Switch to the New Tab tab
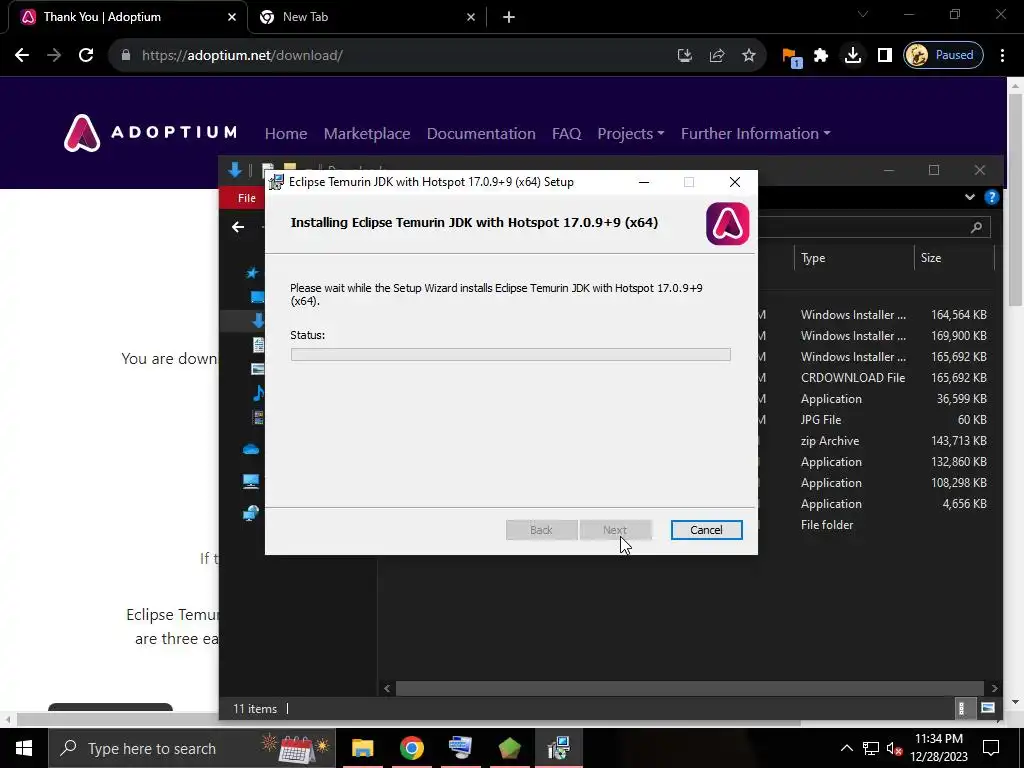The width and height of the screenshot is (1024, 768). pos(368,17)
